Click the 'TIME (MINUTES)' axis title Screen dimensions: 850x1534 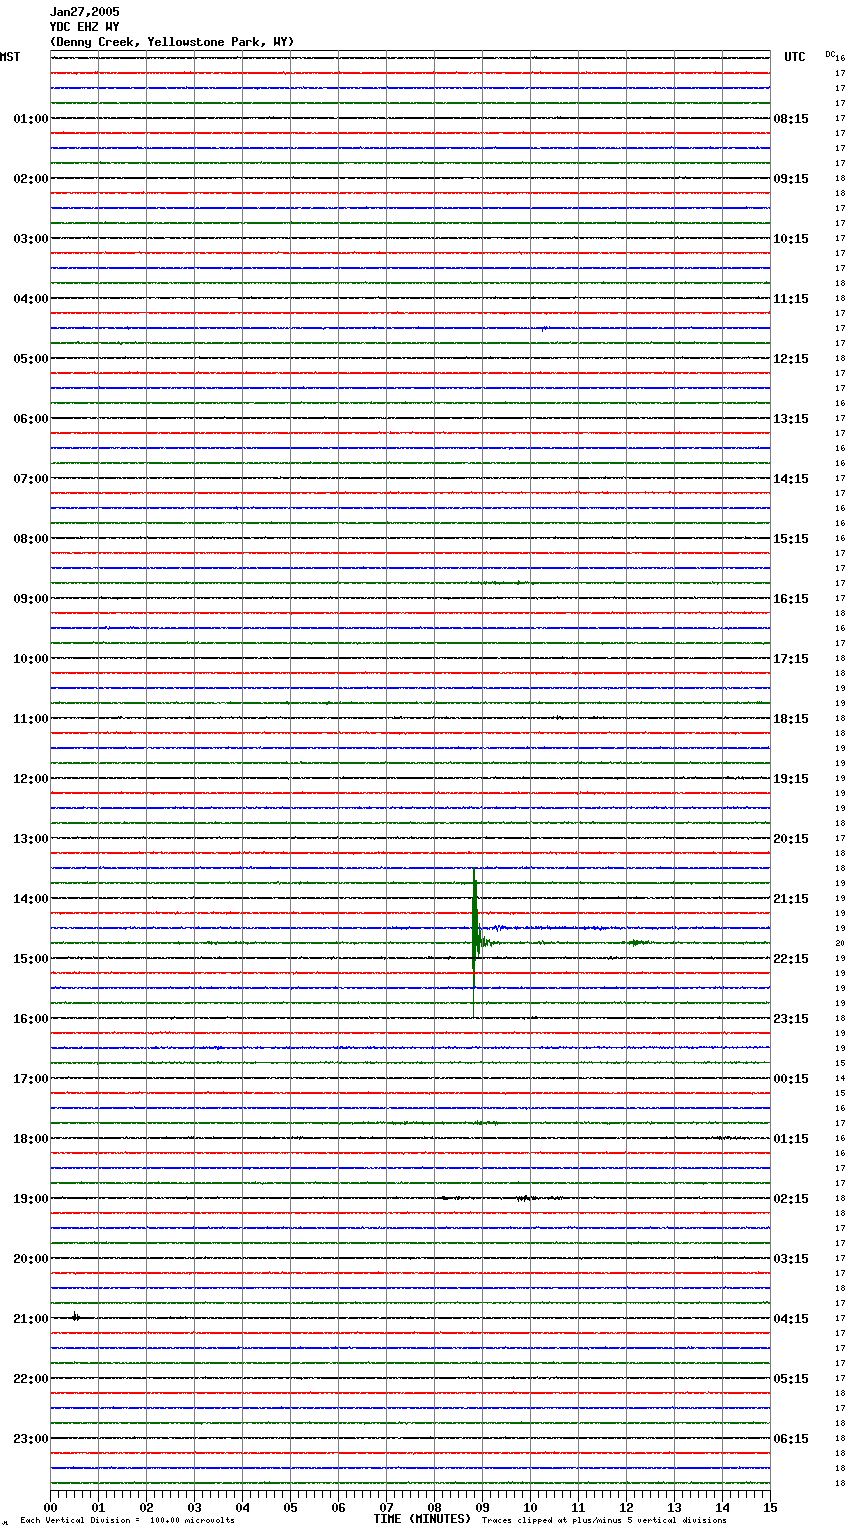422,1519
